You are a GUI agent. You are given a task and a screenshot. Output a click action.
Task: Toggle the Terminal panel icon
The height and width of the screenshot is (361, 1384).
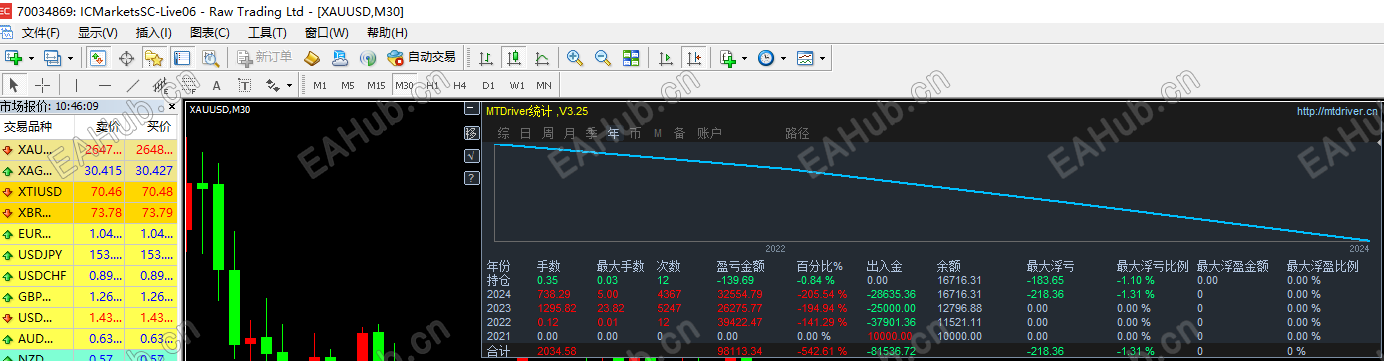point(181,57)
